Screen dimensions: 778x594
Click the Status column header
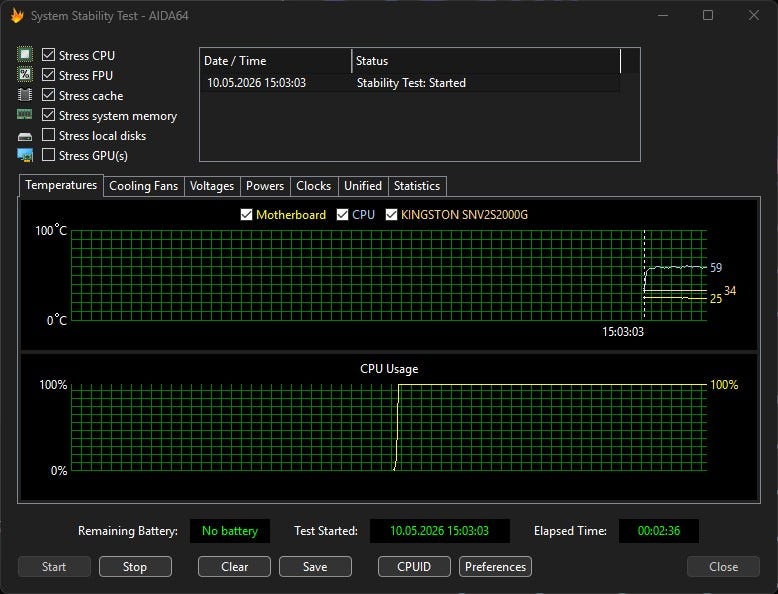pyautogui.click(x=486, y=61)
